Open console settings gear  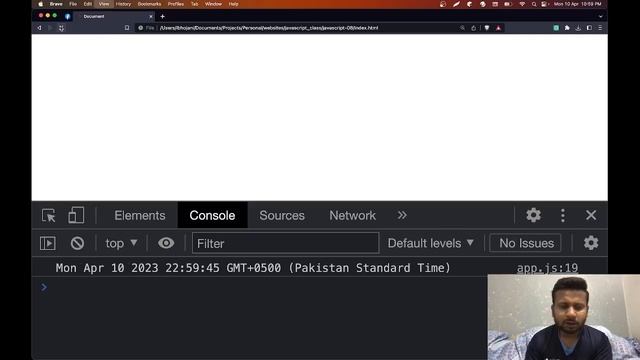[591, 243]
